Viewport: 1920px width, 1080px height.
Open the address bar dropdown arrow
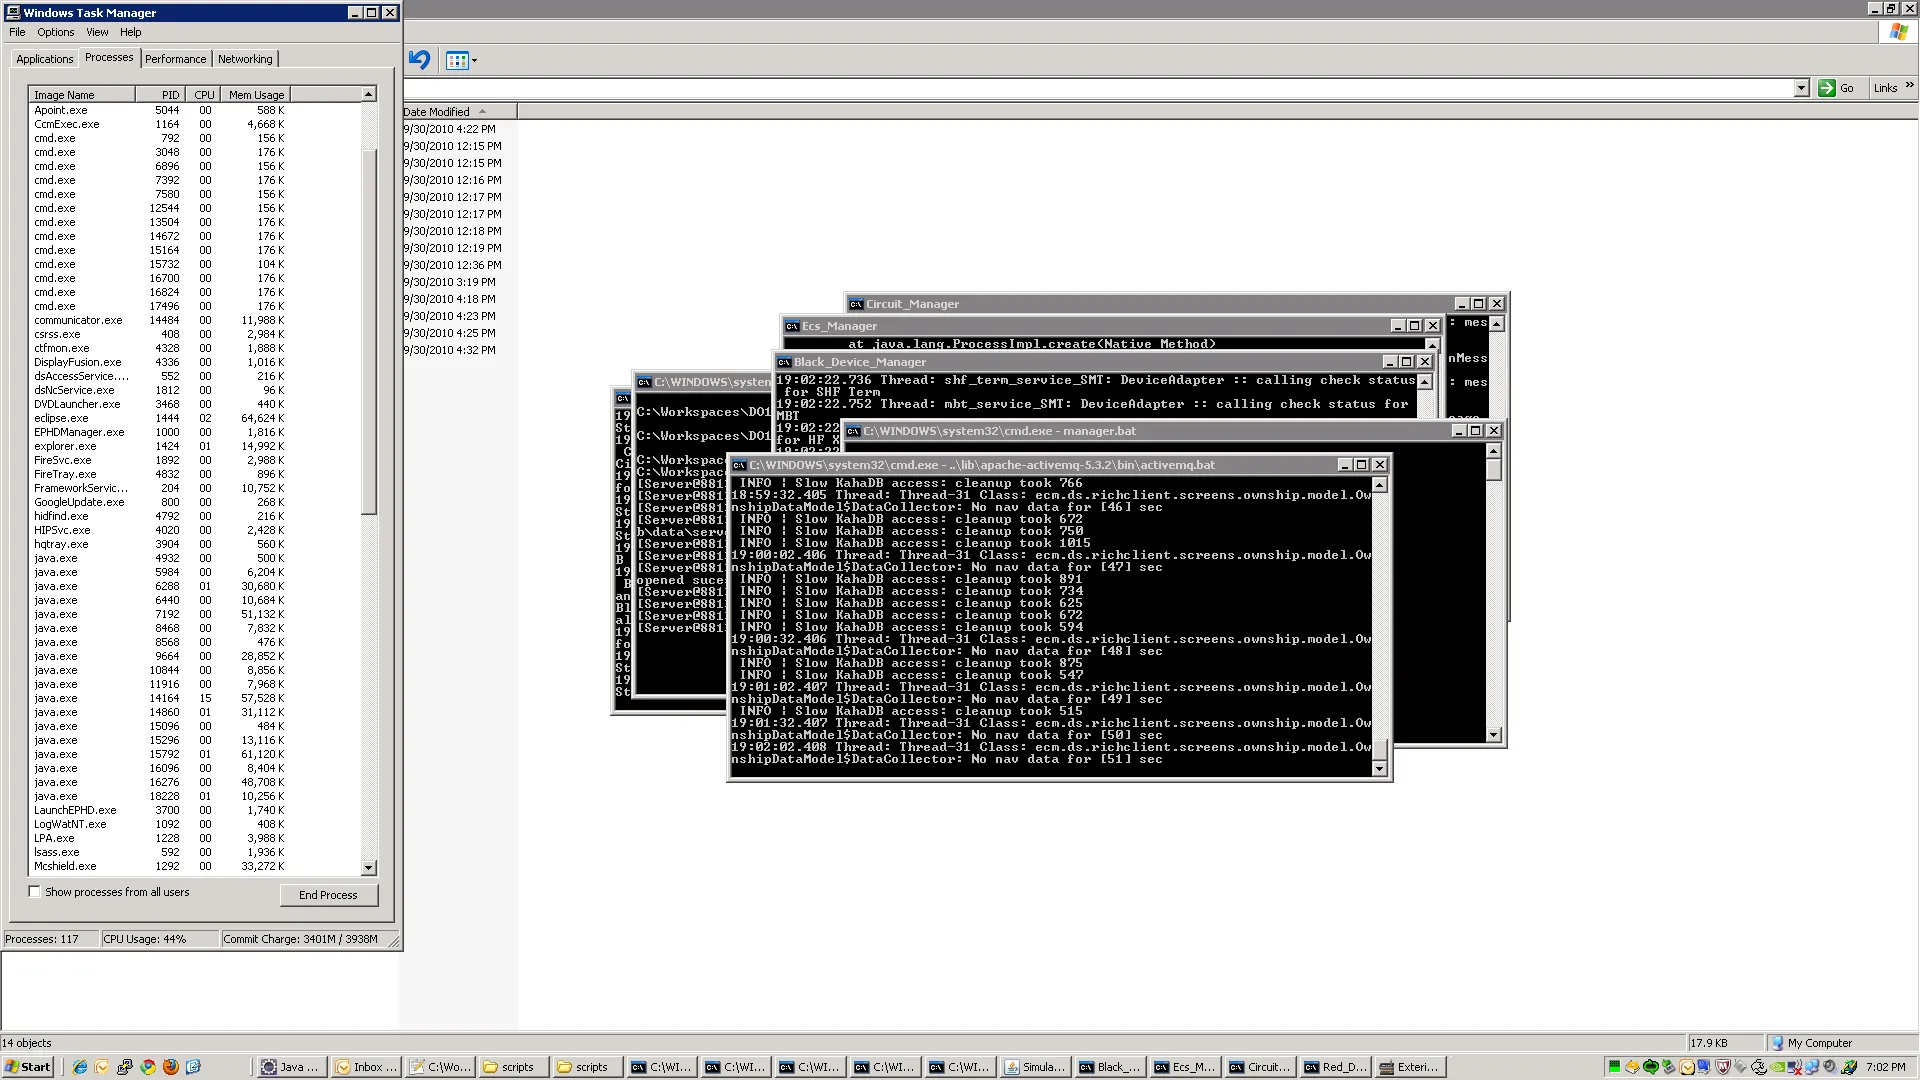(1801, 88)
